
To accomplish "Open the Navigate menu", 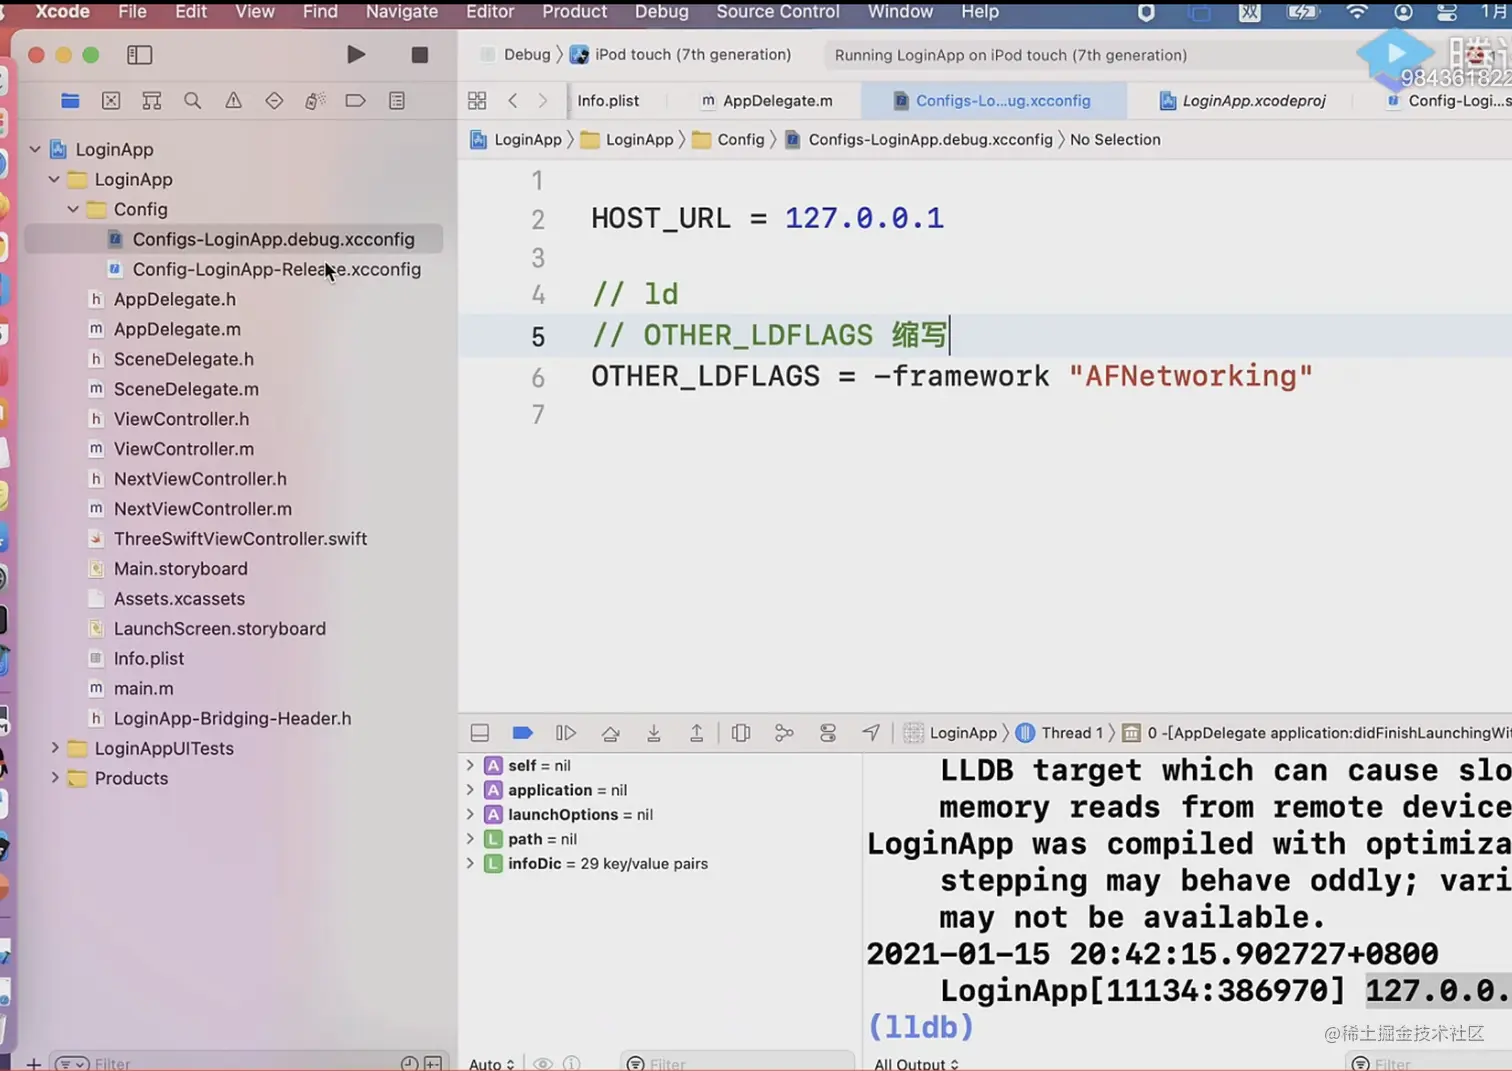I will pos(402,12).
